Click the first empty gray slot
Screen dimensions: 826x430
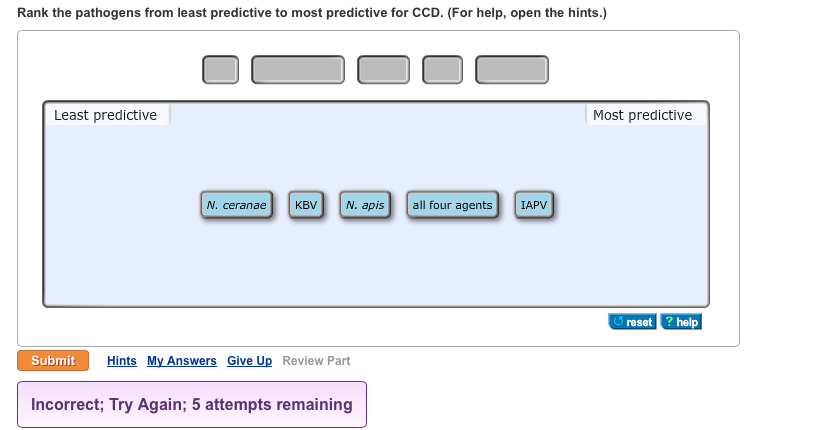[x=221, y=70]
